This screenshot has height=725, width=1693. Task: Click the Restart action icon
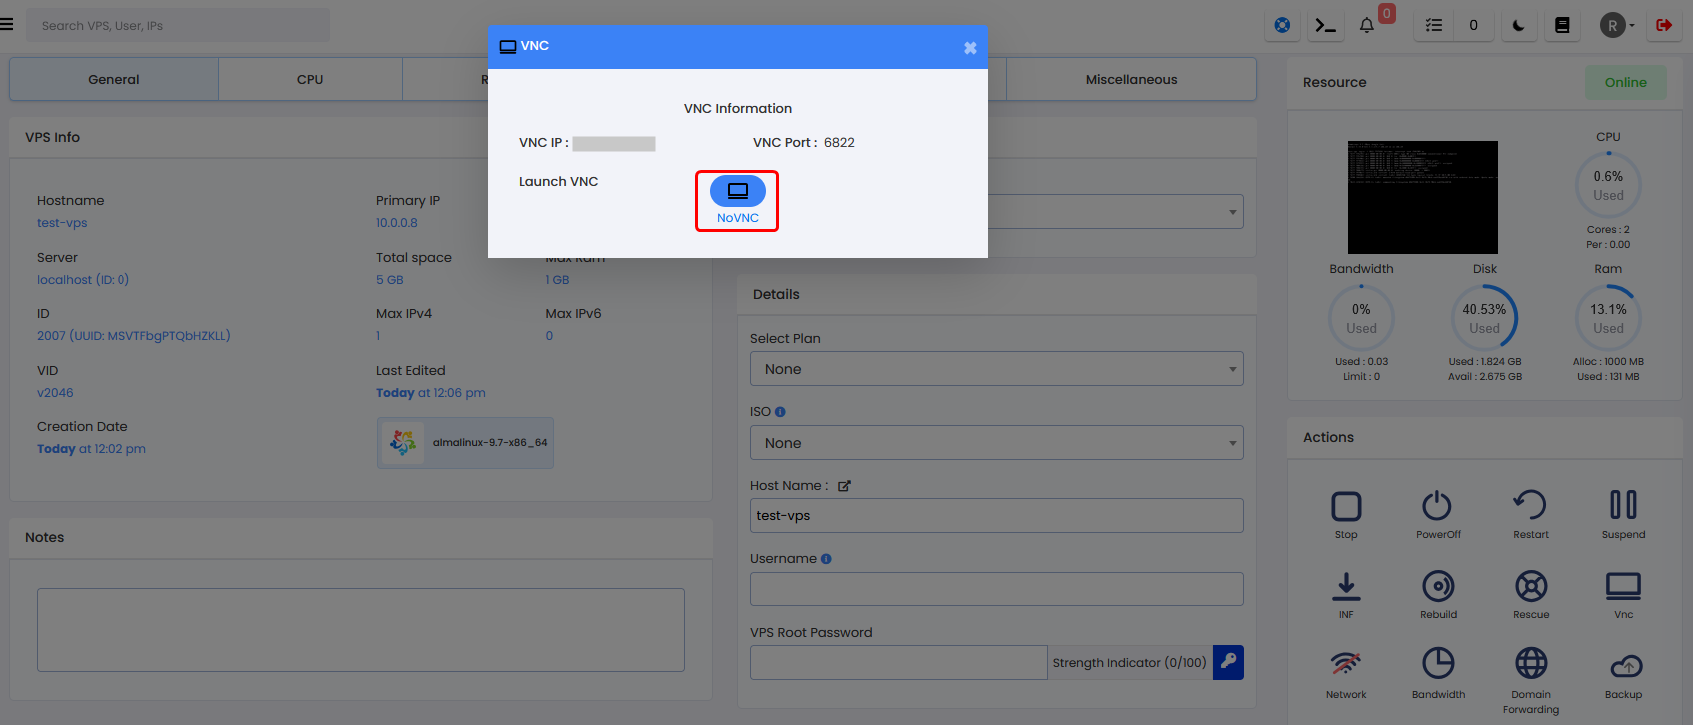click(1530, 506)
